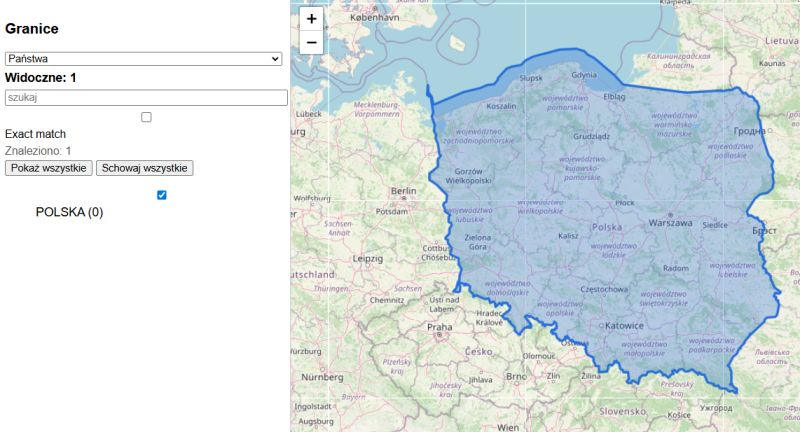
Task: Click the Leipzig label on the map
Action: pyautogui.click(x=367, y=259)
